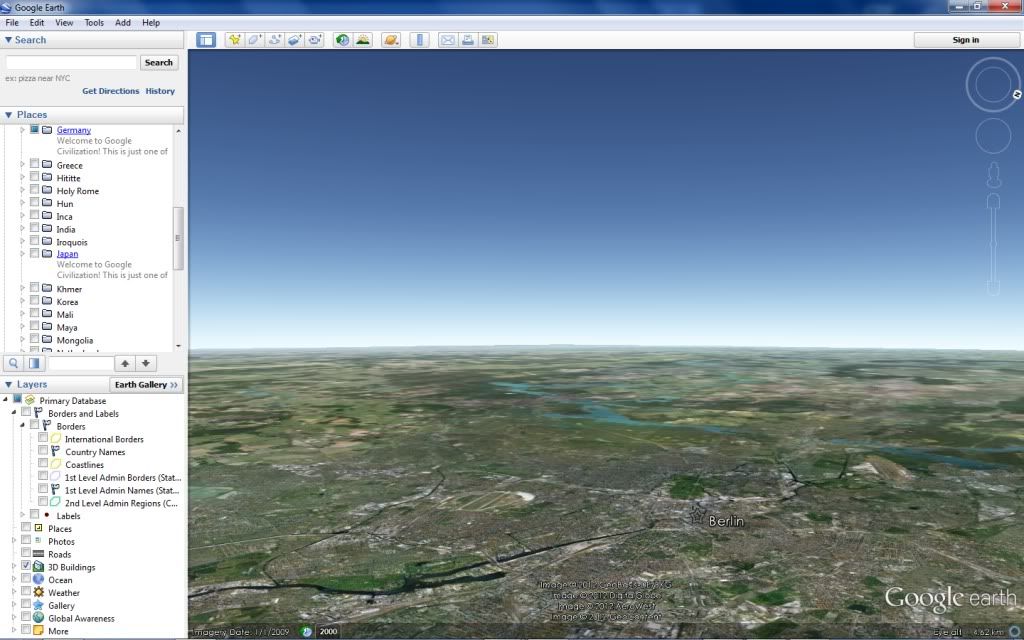Collapse the Search panel

click(8, 40)
